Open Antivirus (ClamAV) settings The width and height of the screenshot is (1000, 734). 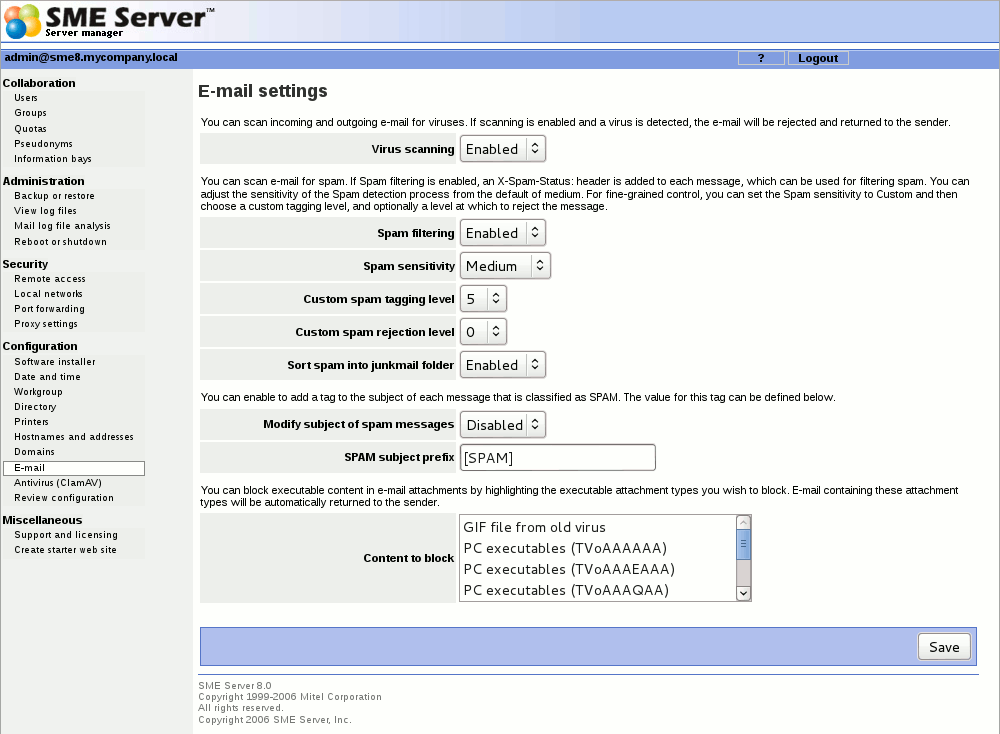pyautogui.click(x=58, y=483)
